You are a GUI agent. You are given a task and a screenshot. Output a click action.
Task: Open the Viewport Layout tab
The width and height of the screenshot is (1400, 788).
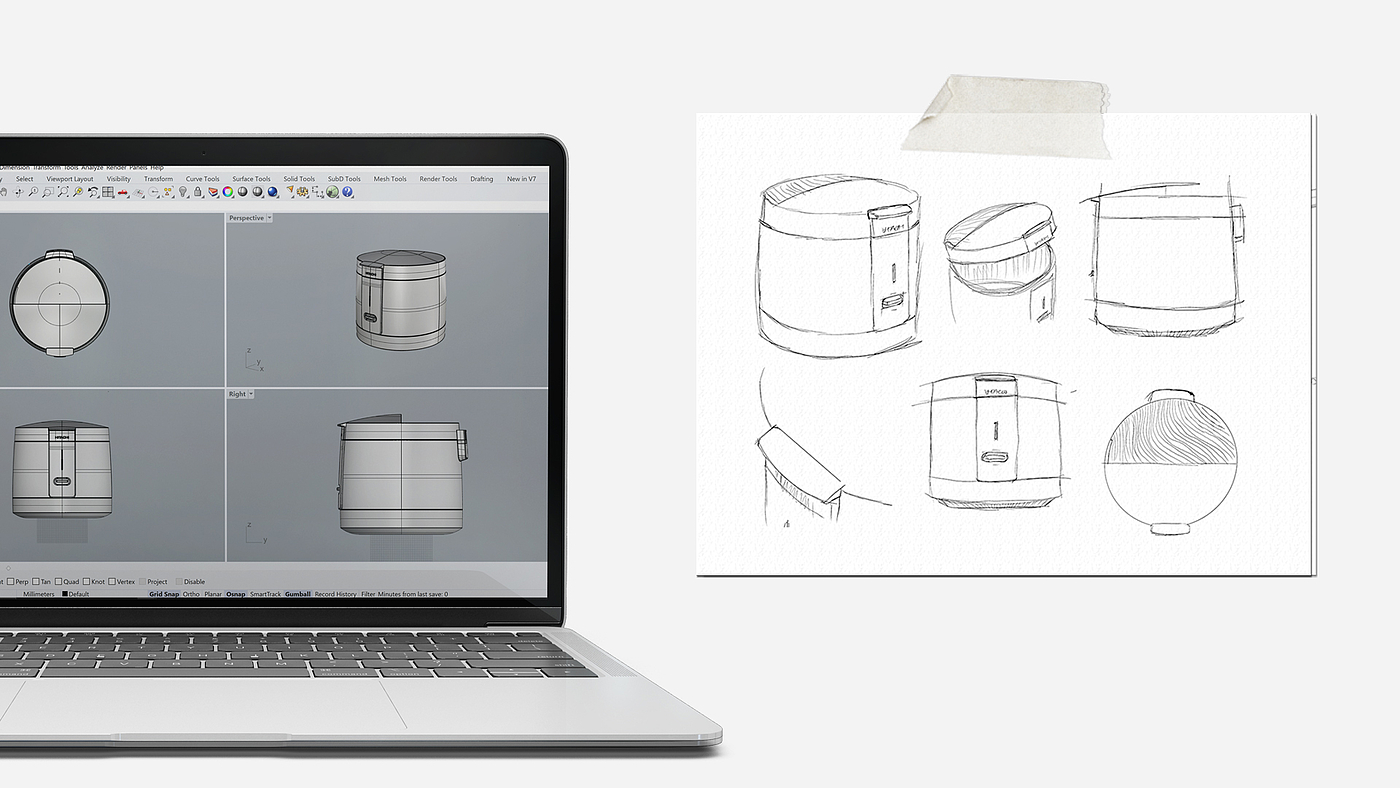70,179
